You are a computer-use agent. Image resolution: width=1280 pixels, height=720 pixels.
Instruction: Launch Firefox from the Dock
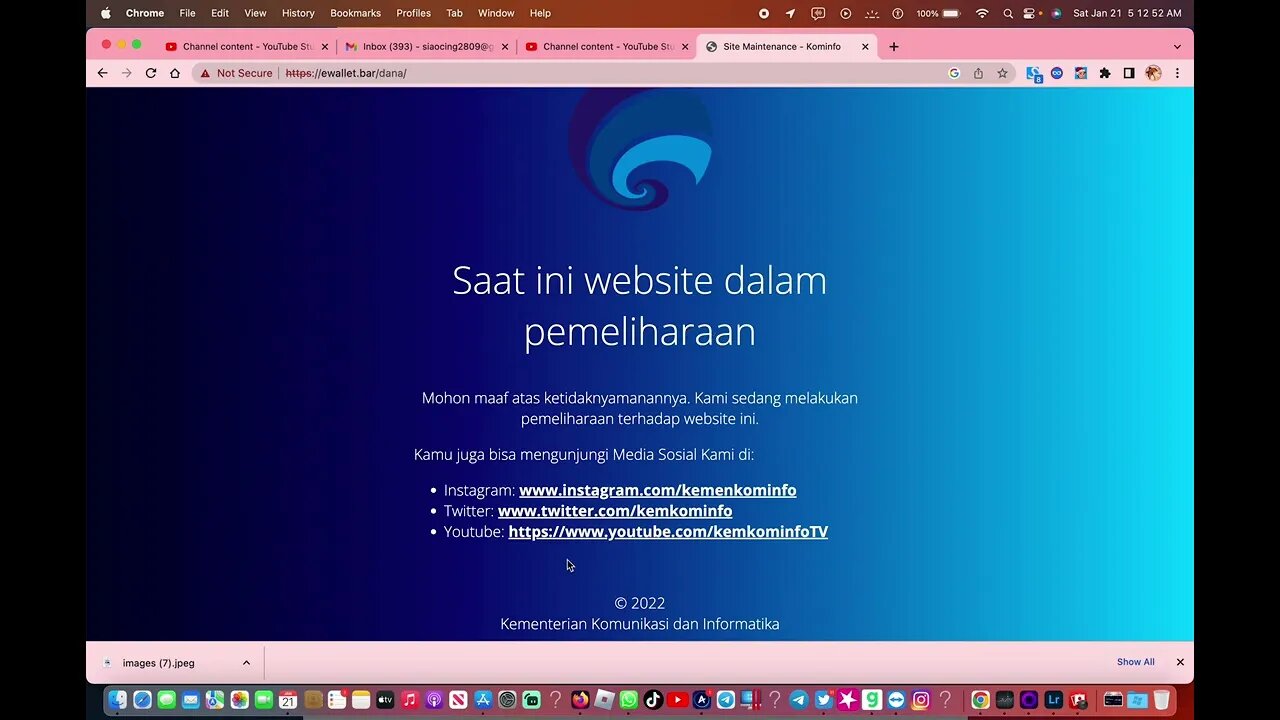tap(580, 700)
